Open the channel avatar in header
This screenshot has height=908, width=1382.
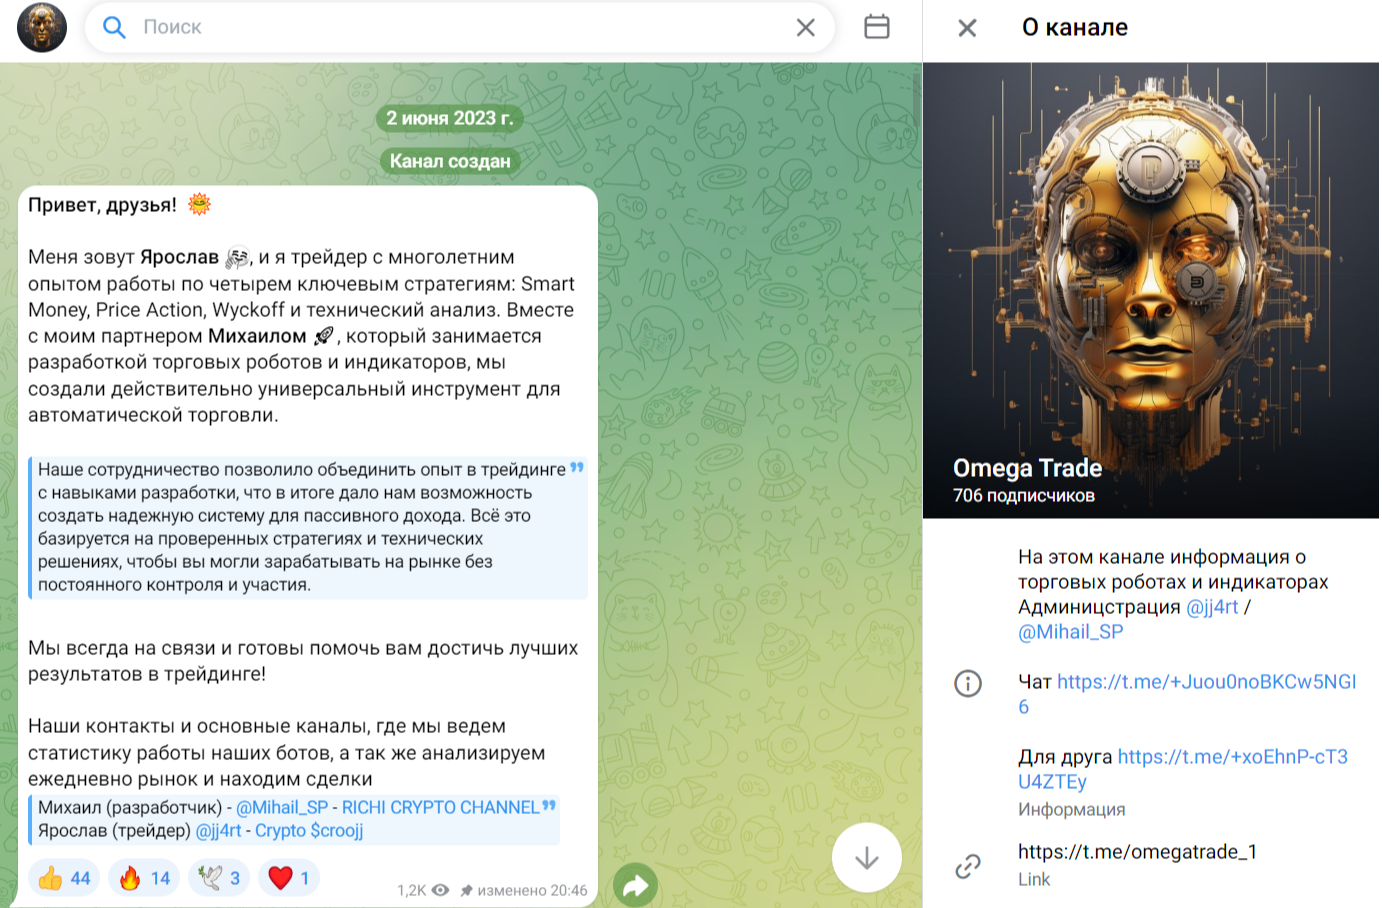coord(42,27)
